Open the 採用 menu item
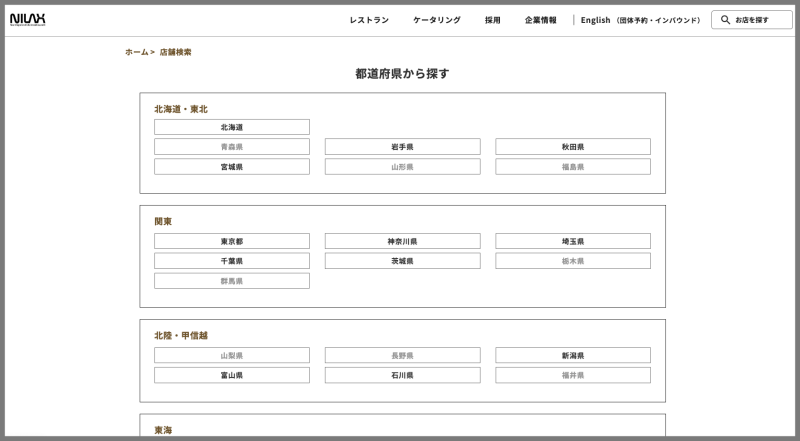Viewport: 800px width, 441px height. coord(493,20)
